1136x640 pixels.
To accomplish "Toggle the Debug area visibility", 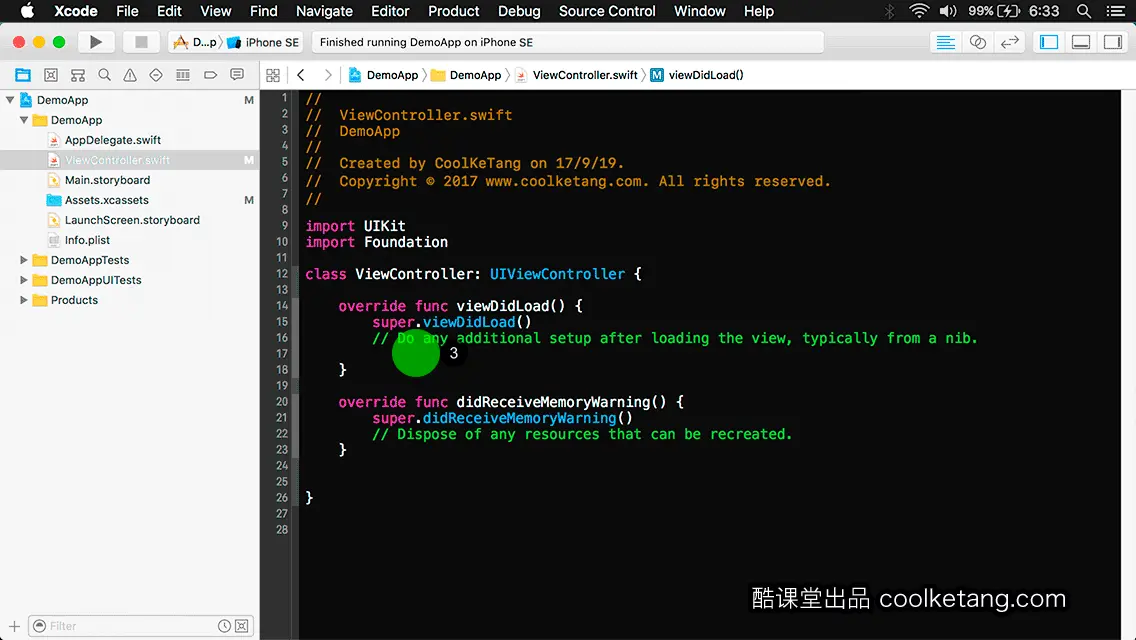I will coord(1081,42).
